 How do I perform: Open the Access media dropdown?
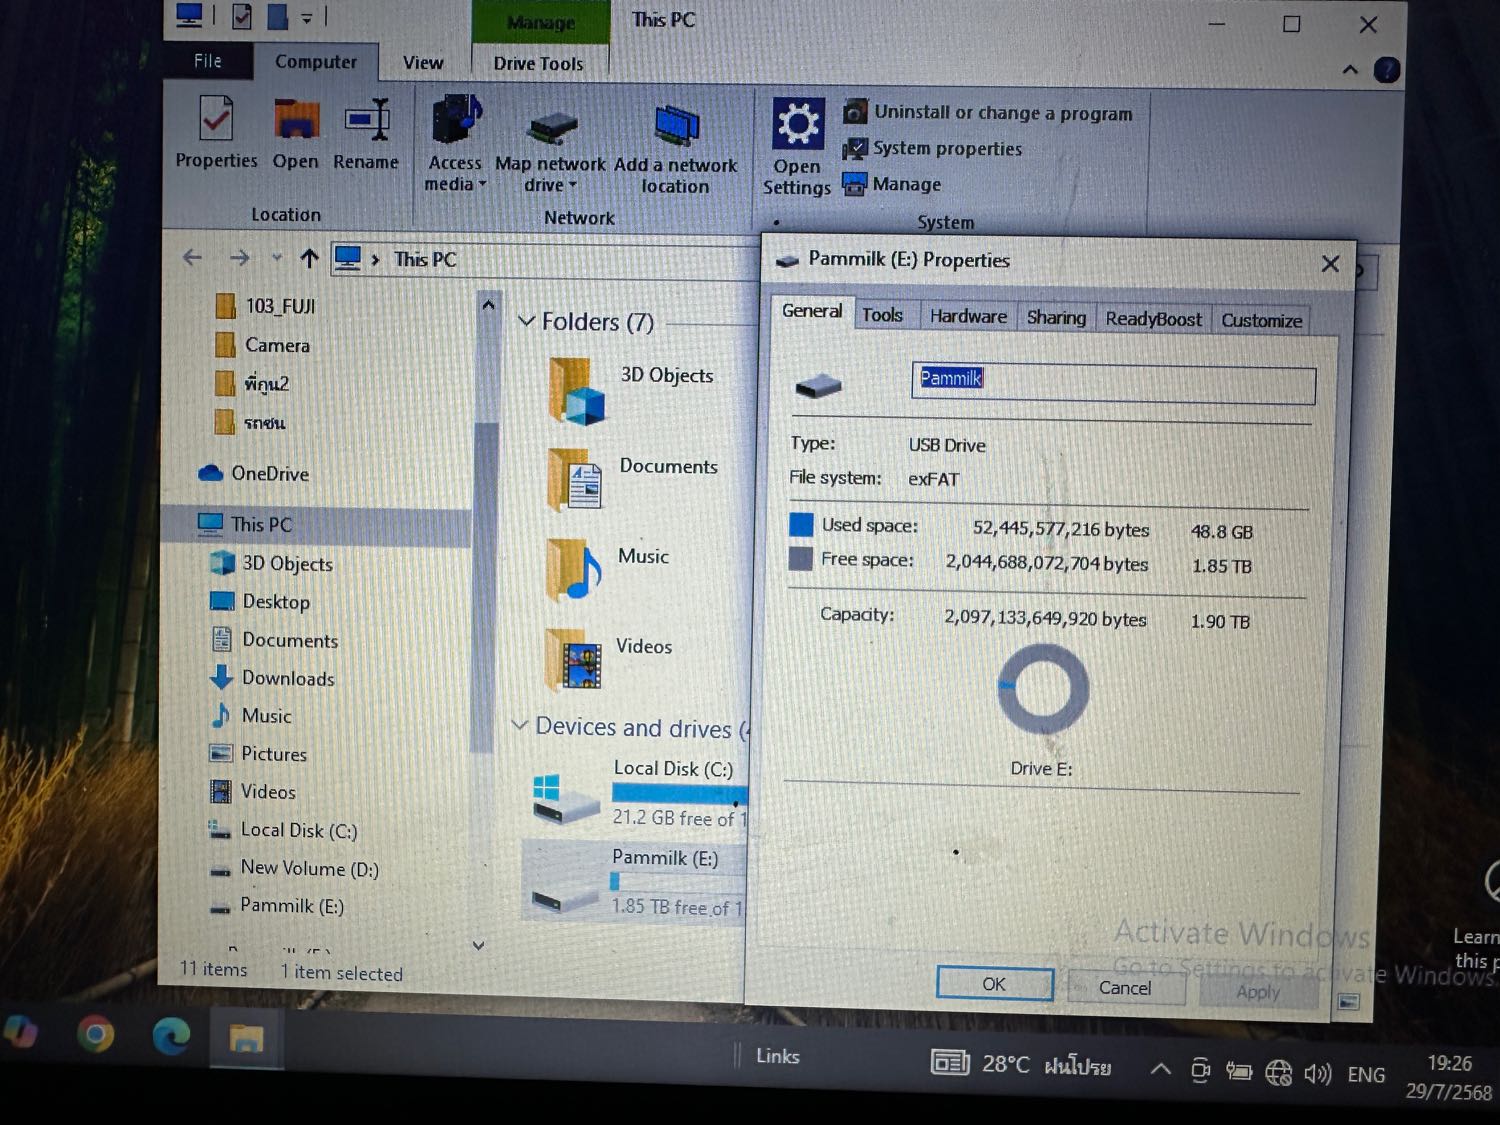[x=455, y=144]
